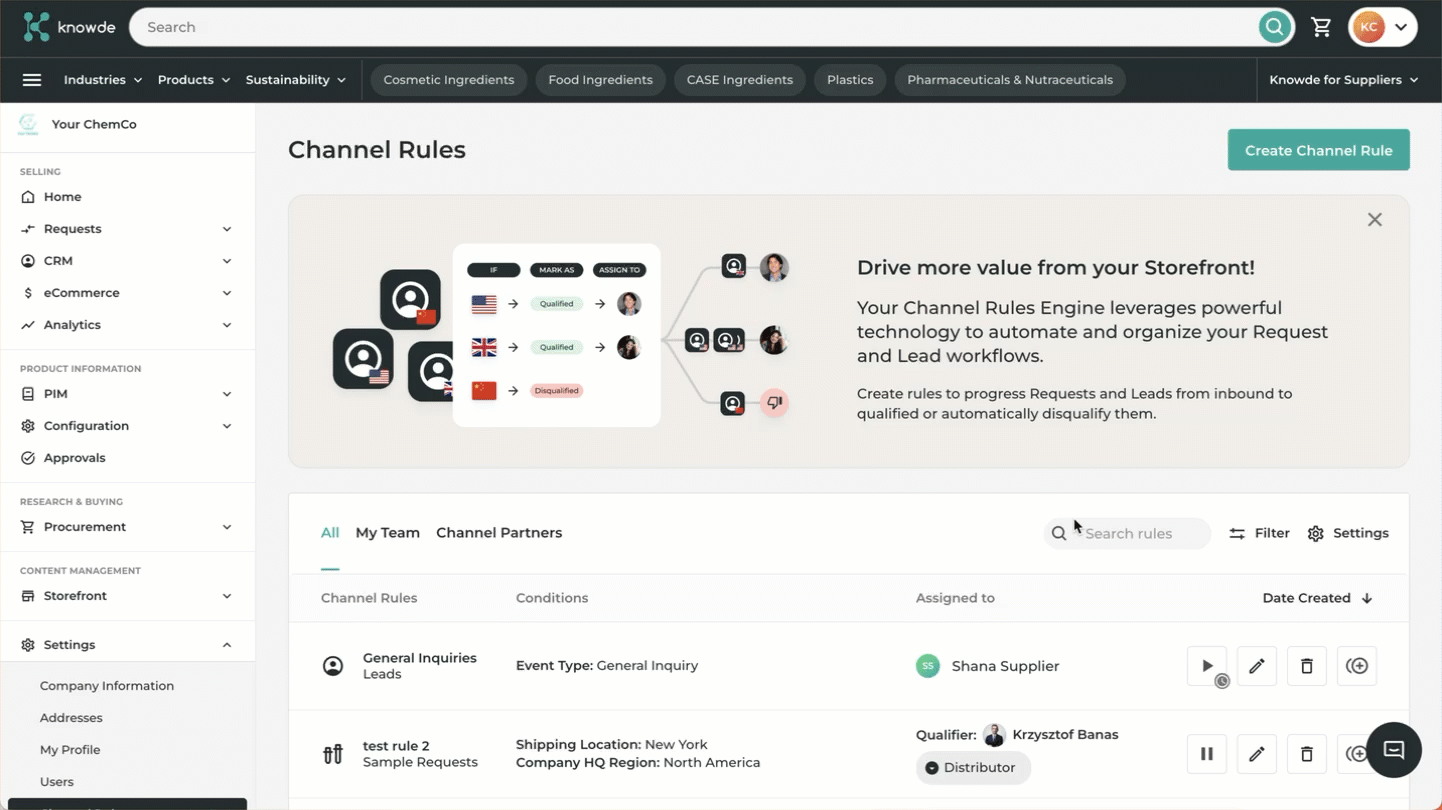Image resolution: width=1442 pixels, height=810 pixels.
Task: Click Food Ingredients chip
Action: coord(600,80)
